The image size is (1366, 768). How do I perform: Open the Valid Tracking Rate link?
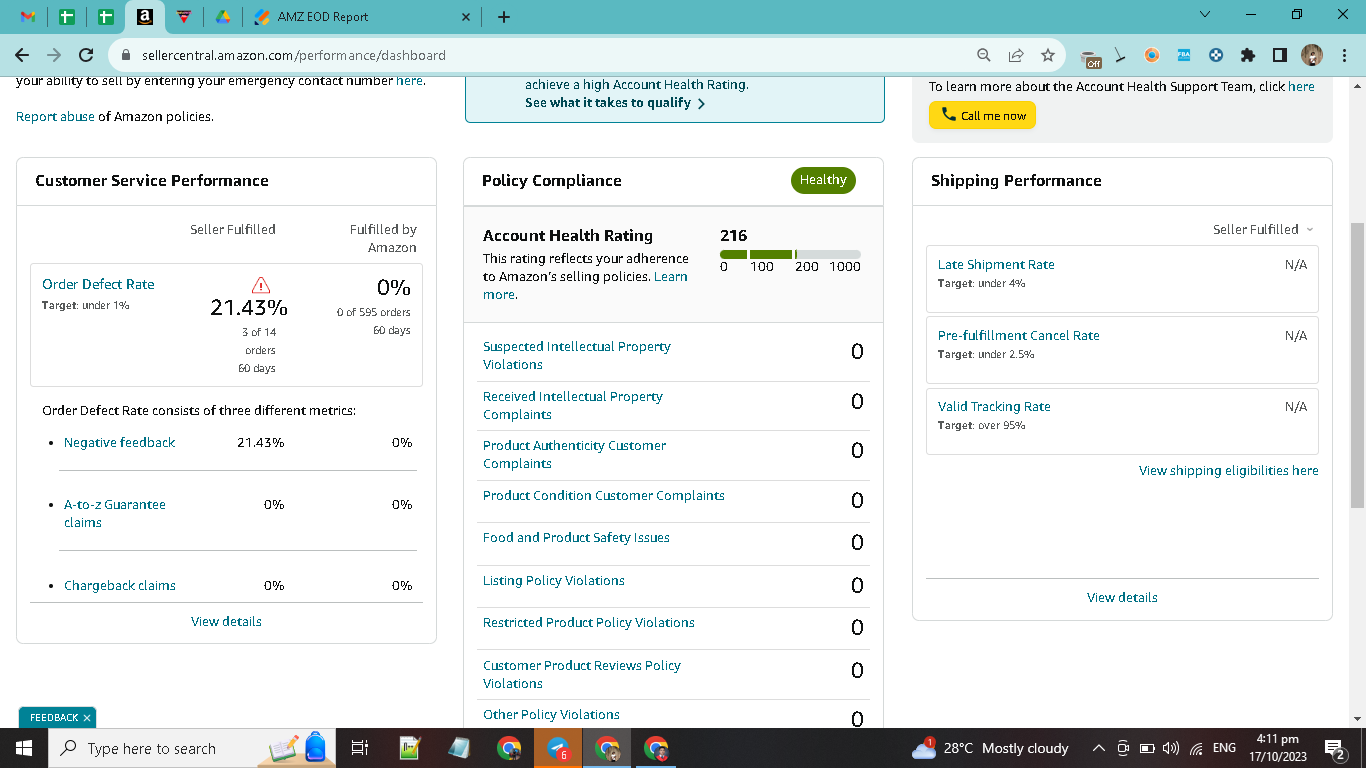pos(994,406)
